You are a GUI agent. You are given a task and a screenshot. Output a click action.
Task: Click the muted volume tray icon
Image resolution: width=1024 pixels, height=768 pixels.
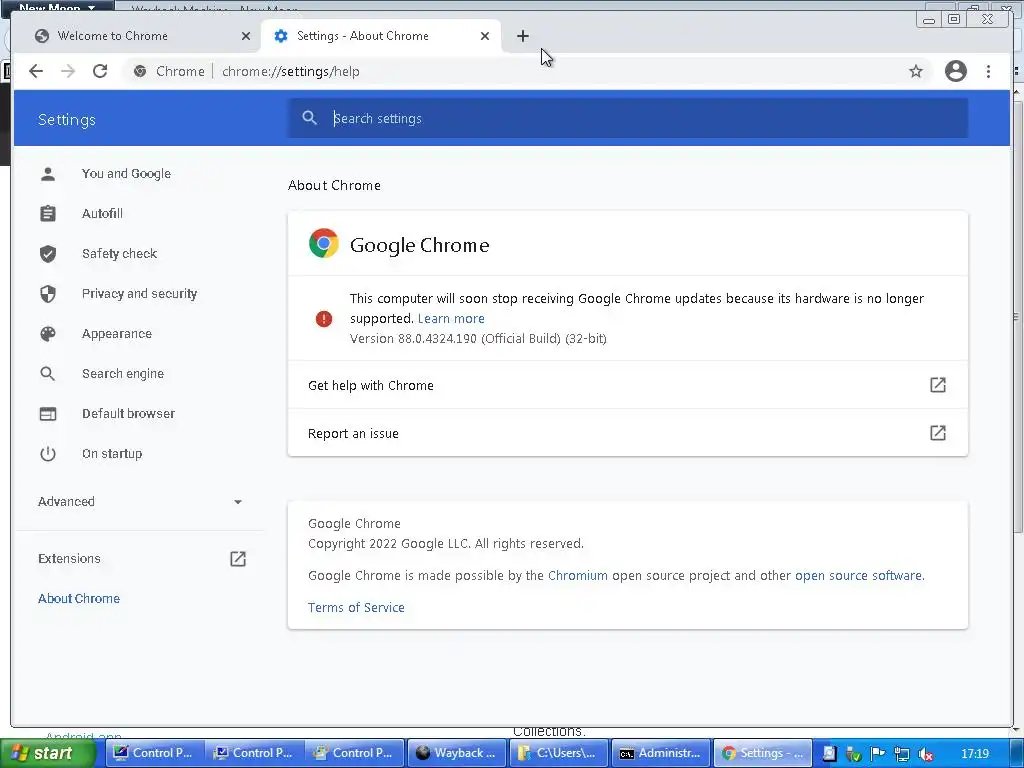pyautogui.click(x=925, y=754)
